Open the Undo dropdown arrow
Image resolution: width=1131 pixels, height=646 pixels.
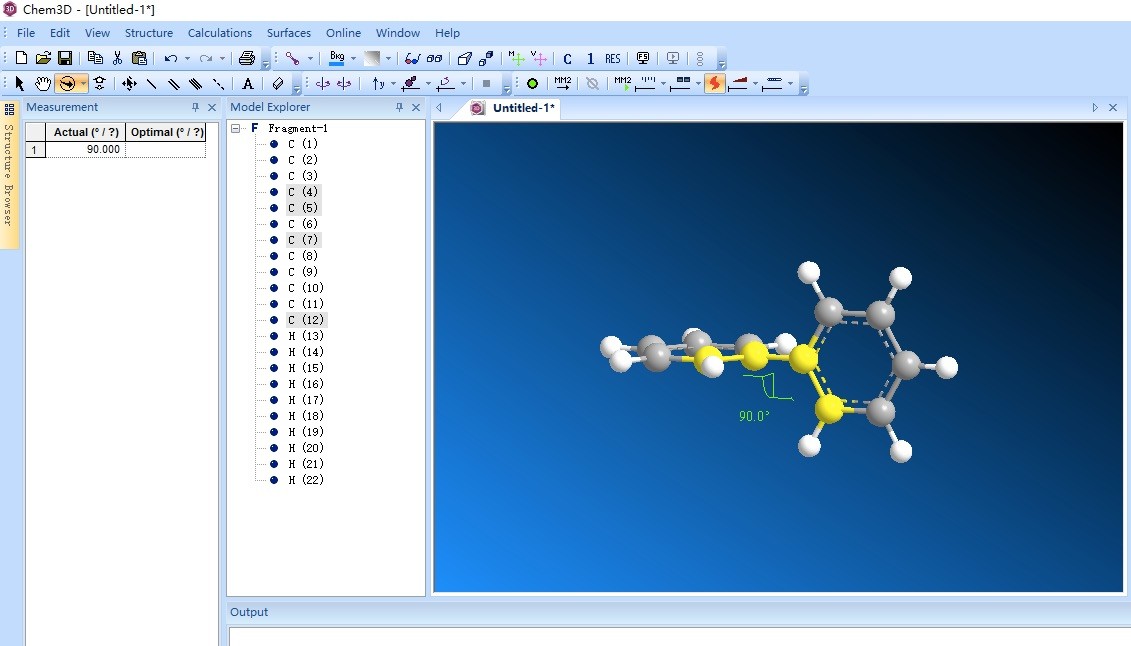tap(187, 58)
